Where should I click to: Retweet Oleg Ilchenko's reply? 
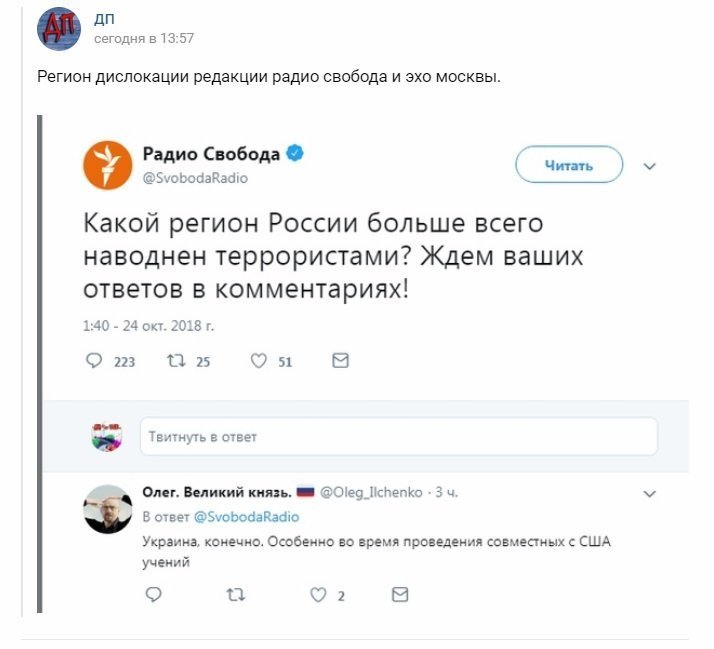pos(236,595)
